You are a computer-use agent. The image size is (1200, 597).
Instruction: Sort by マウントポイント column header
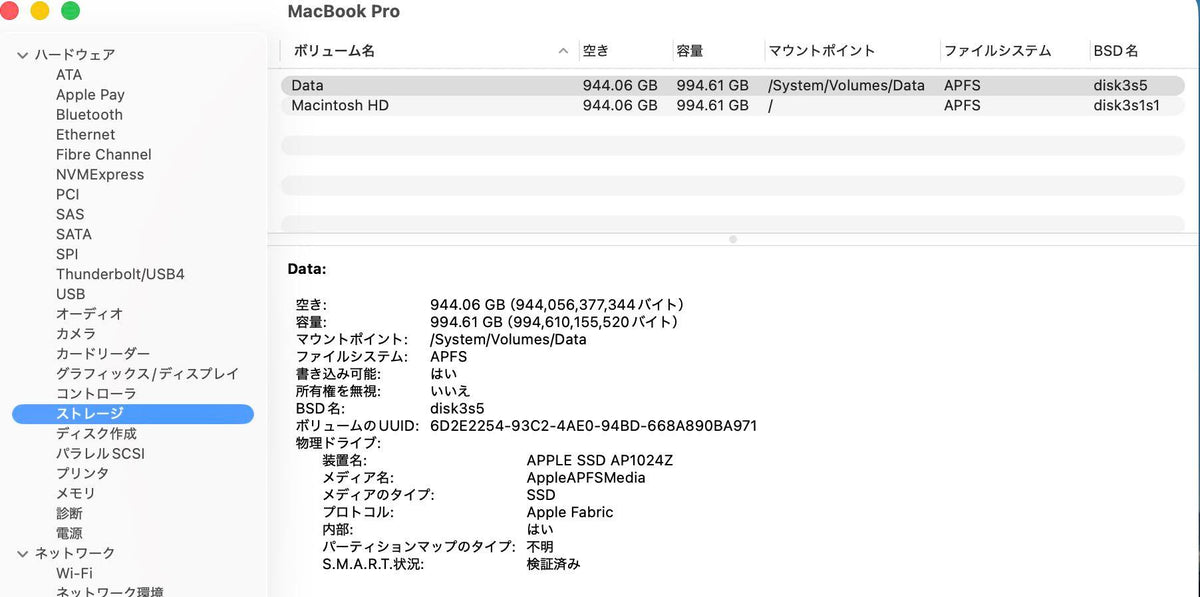tap(821, 51)
